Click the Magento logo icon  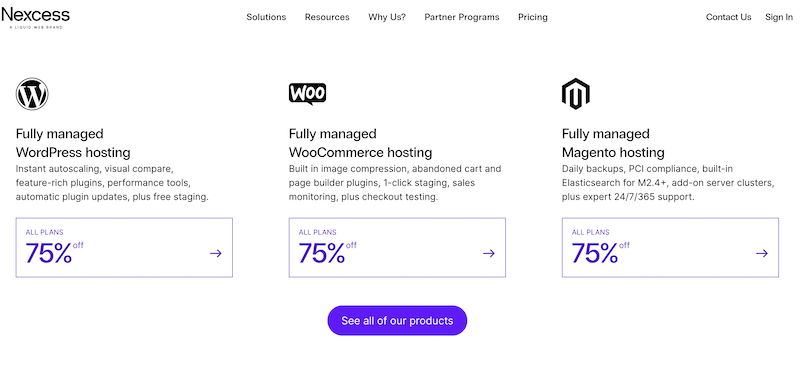[x=576, y=94]
